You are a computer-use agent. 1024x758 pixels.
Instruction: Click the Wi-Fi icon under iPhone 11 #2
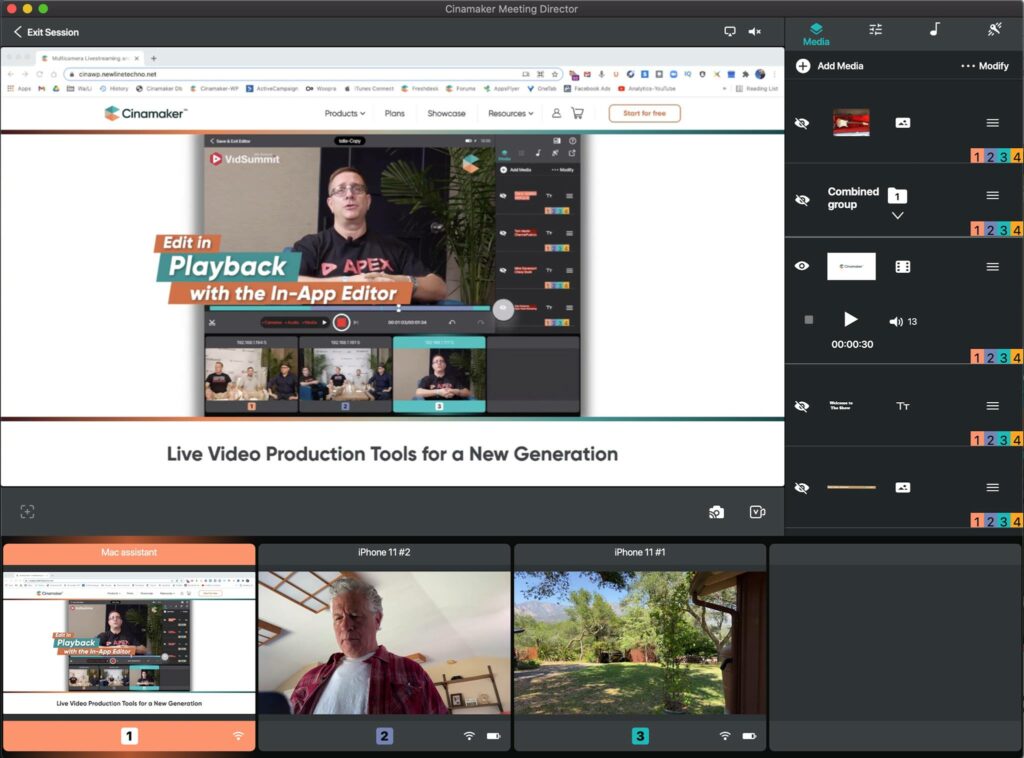pos(469,736)
